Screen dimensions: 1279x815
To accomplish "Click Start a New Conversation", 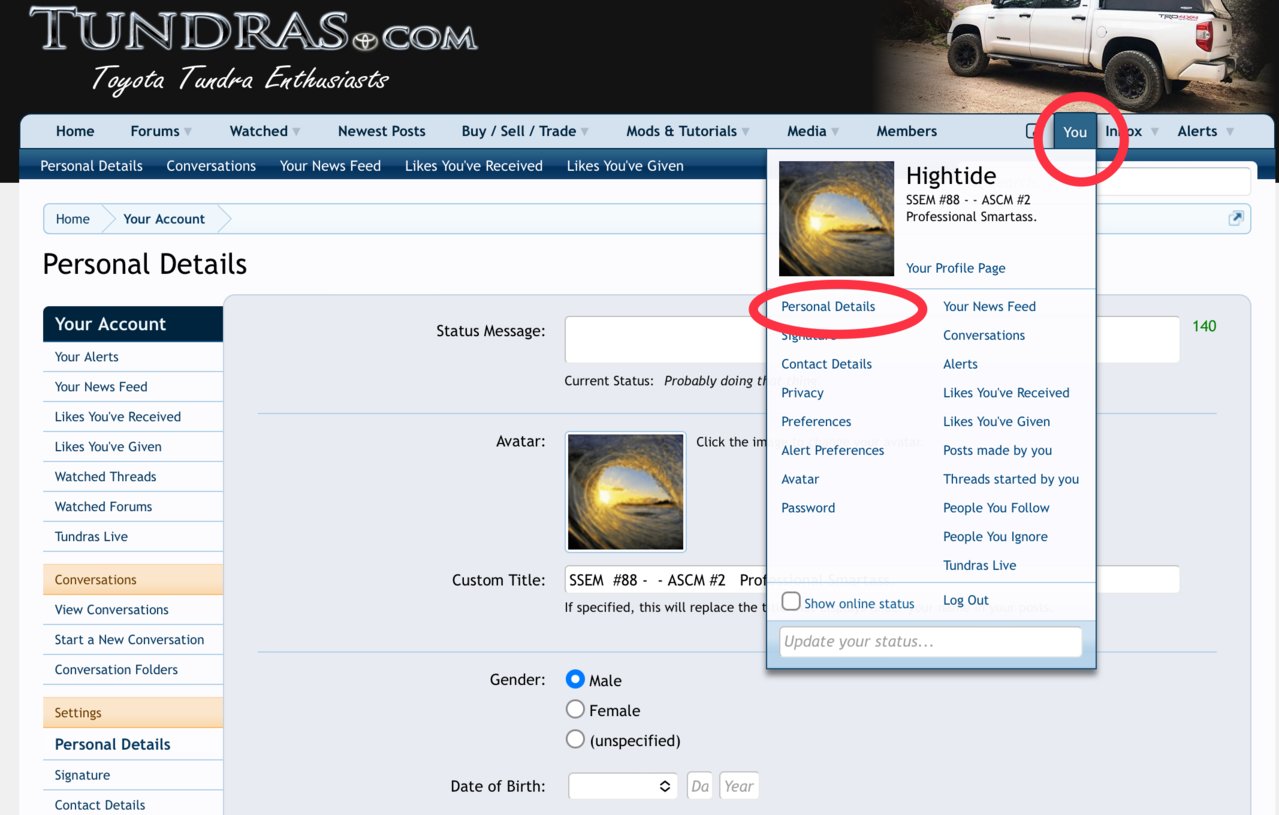I will [129, 640].
